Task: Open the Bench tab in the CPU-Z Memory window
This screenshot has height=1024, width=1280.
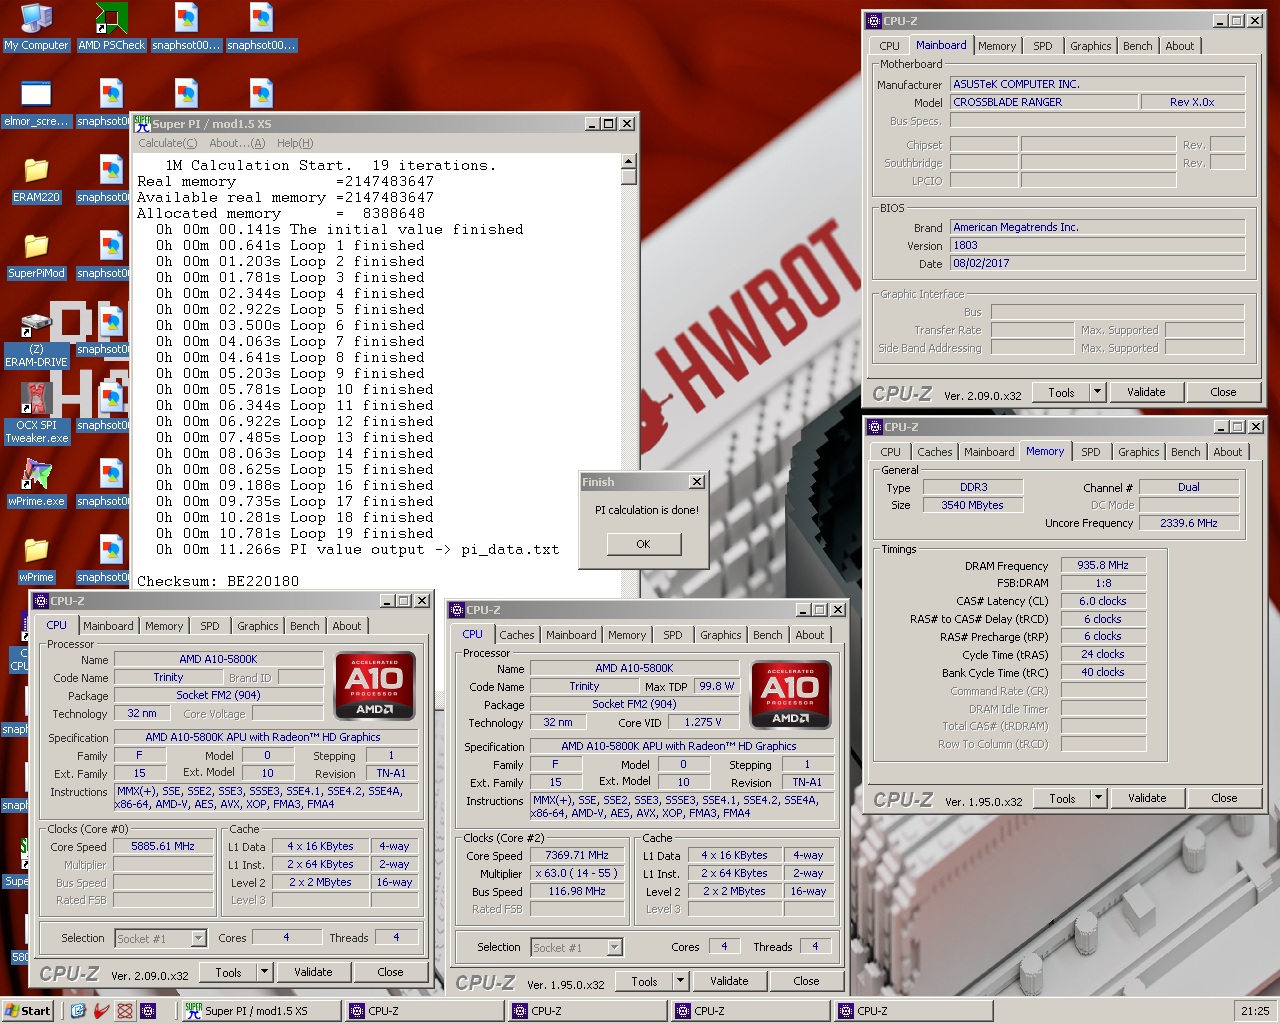Action: point(1185,452)
